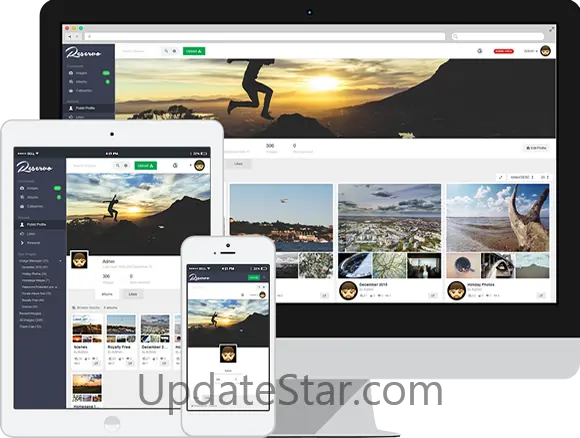Viewport: 580px width, 438px height.
Task: Select Holiday Photos folder in tablet sidebar tree
Action: pyautogui.click(x=34, y=274)
